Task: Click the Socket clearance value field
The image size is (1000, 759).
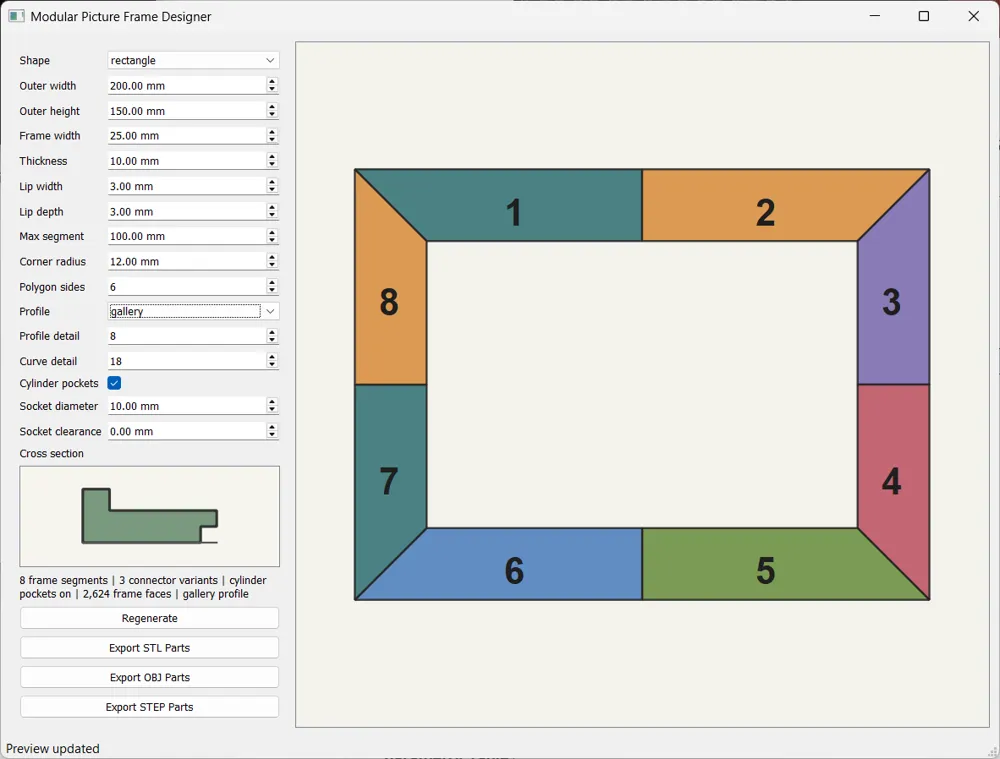Action: (186, 431)
